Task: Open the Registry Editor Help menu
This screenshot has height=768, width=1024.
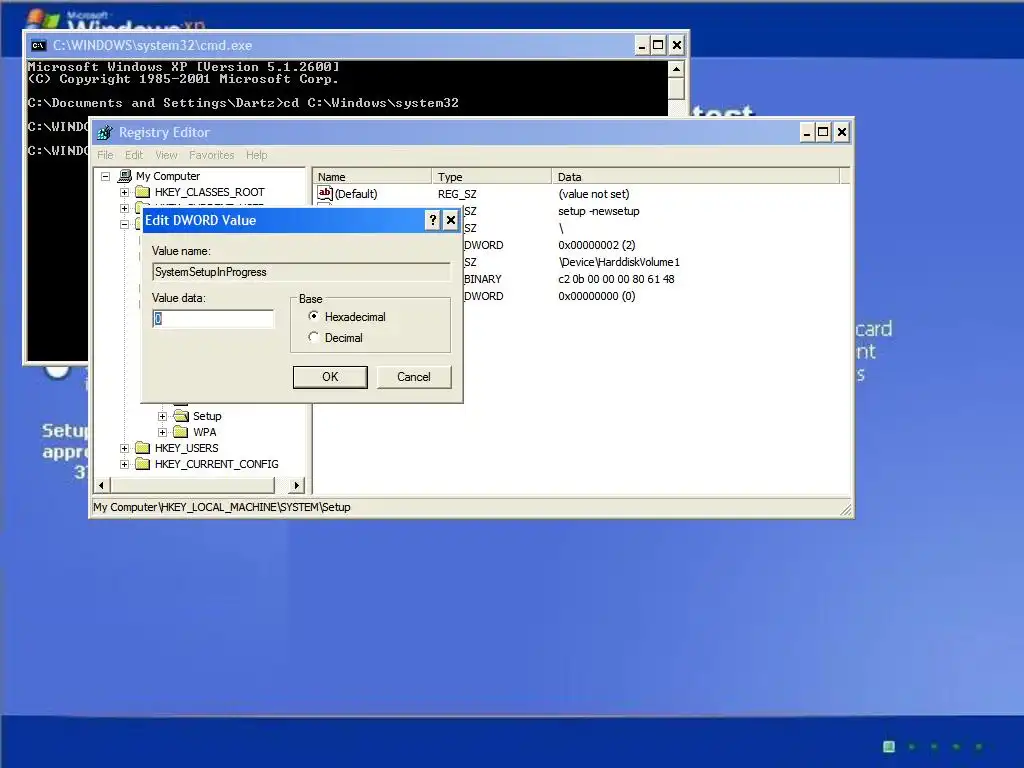Action: point(257,155)
